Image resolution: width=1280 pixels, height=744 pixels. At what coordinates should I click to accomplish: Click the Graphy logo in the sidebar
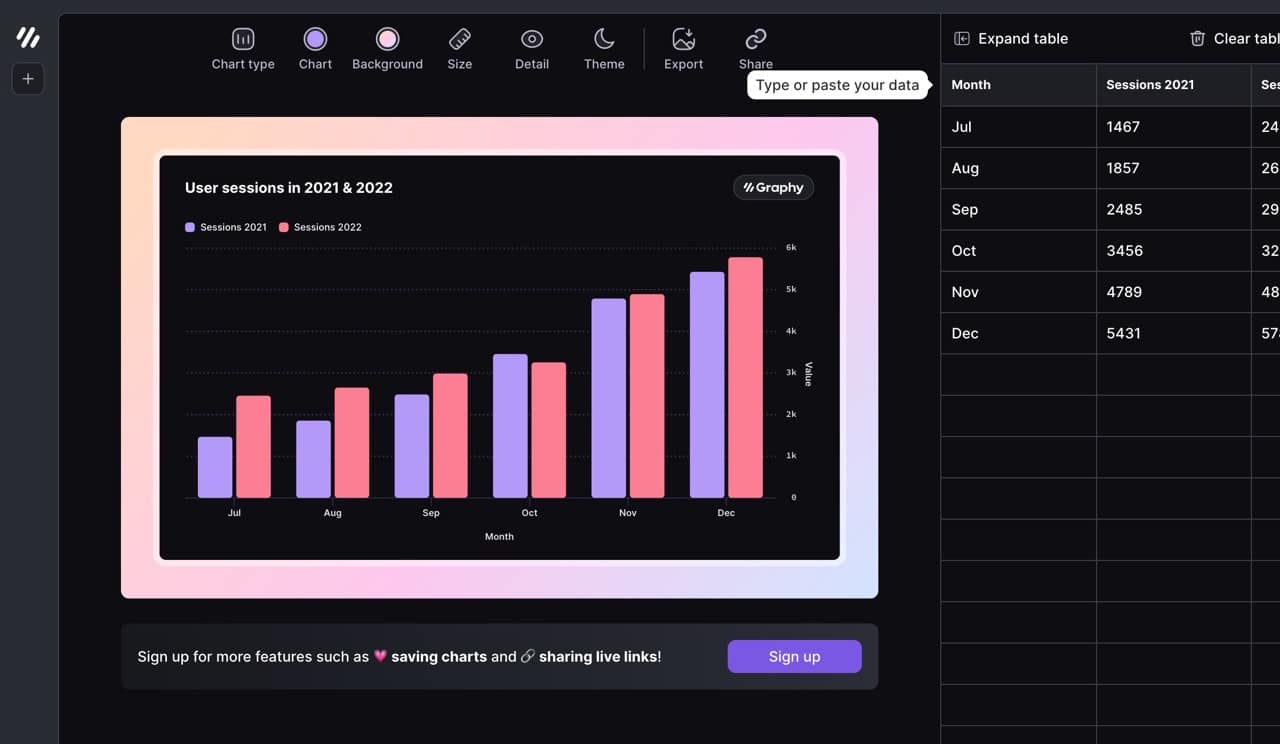click(28, 38)
